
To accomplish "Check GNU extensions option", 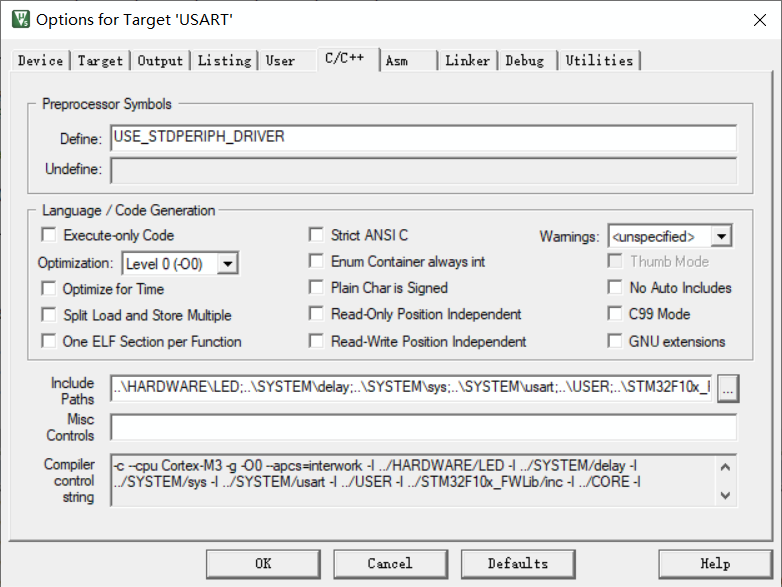I will (615, 341).
